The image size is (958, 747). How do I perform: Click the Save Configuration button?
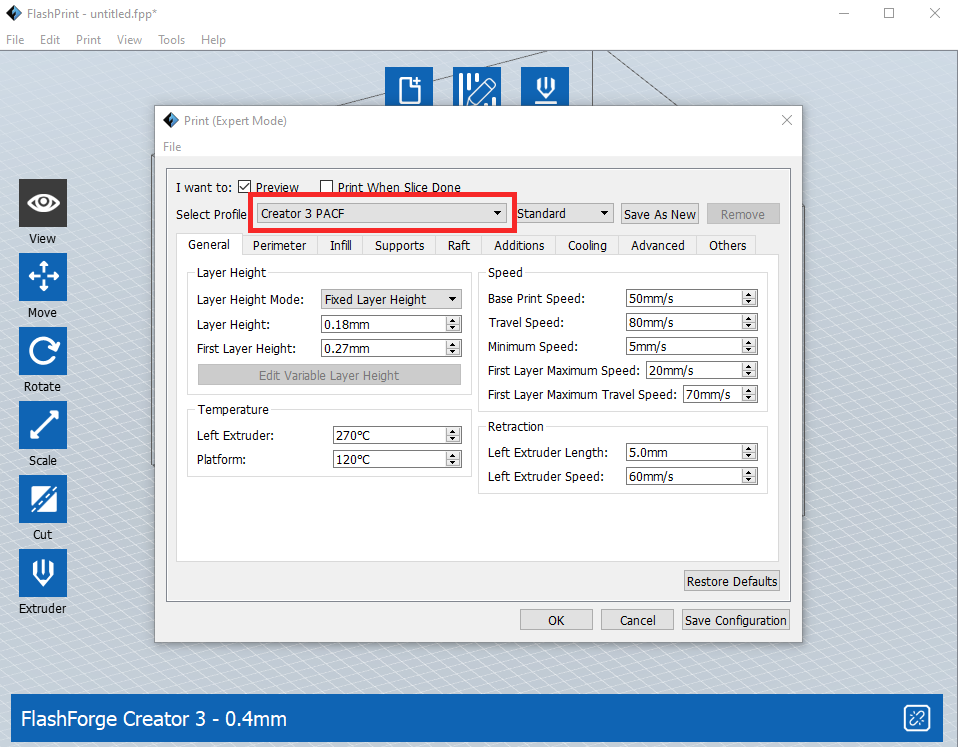point(736,620)
